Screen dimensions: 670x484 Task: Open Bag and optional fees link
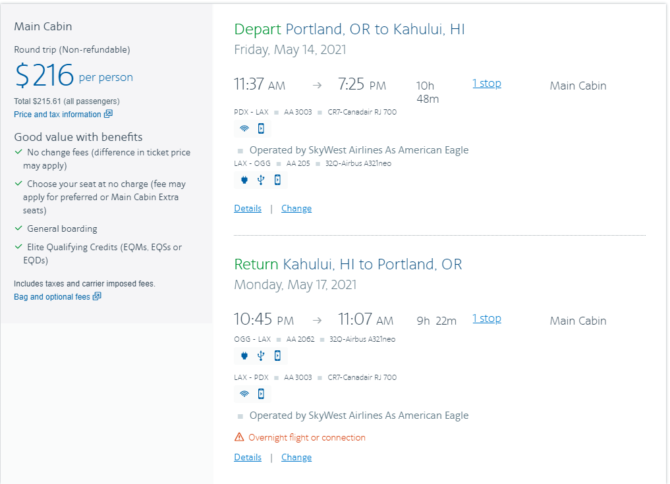pos(52,297)
